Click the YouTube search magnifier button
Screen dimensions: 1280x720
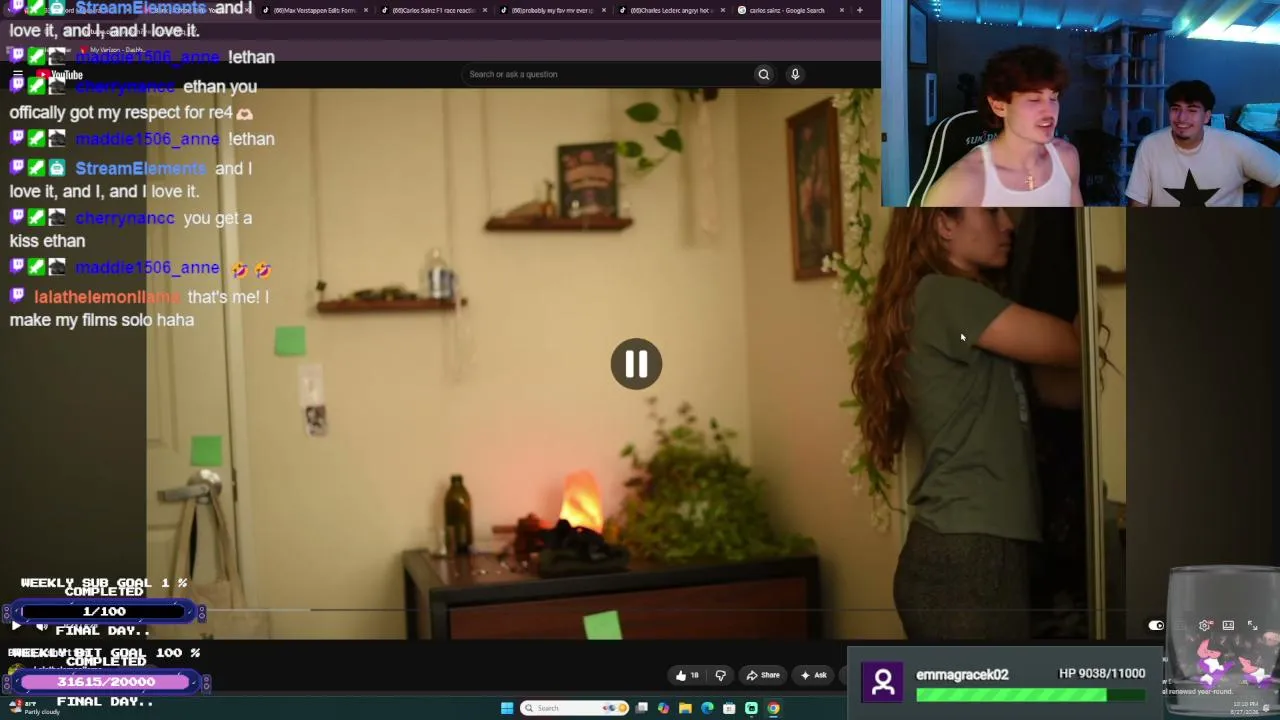(x=763, y=74)
